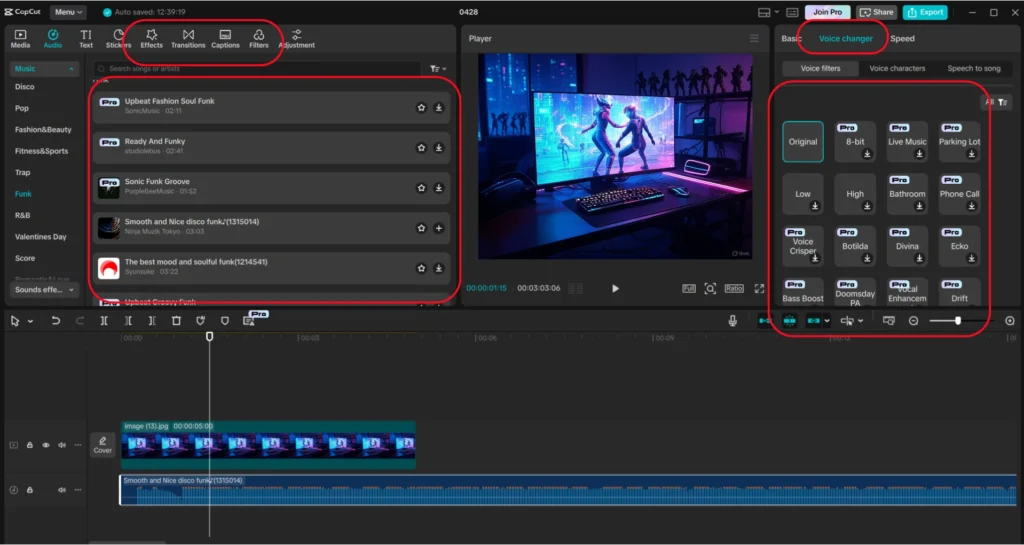Image resolution: width=1024 pixels, height=545 pixels.
Task: Delete selected clip with trash icon
Action: 176,320
